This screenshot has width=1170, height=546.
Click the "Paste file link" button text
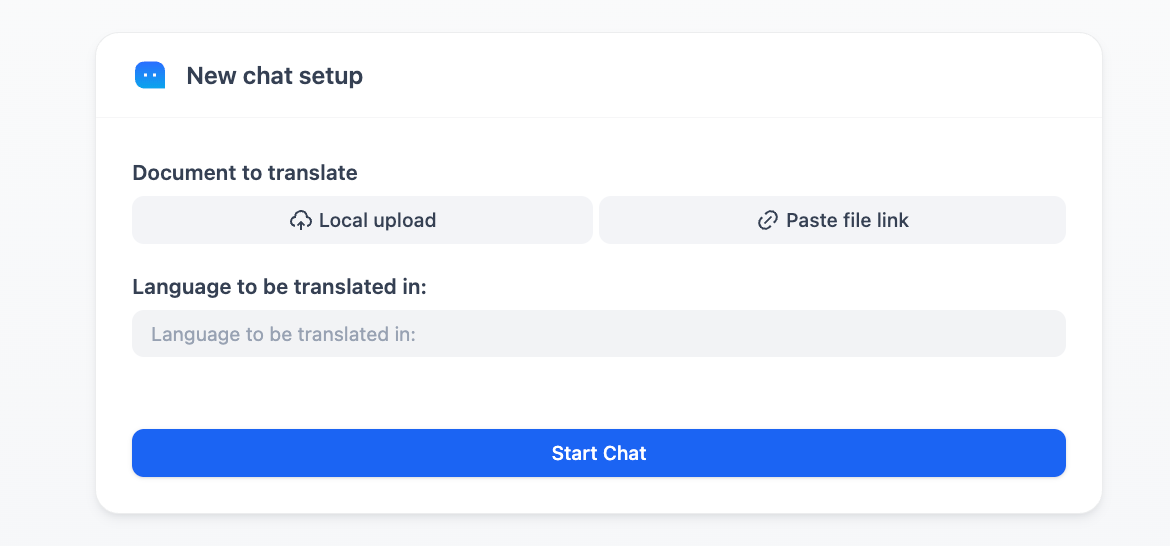point(847,221)
